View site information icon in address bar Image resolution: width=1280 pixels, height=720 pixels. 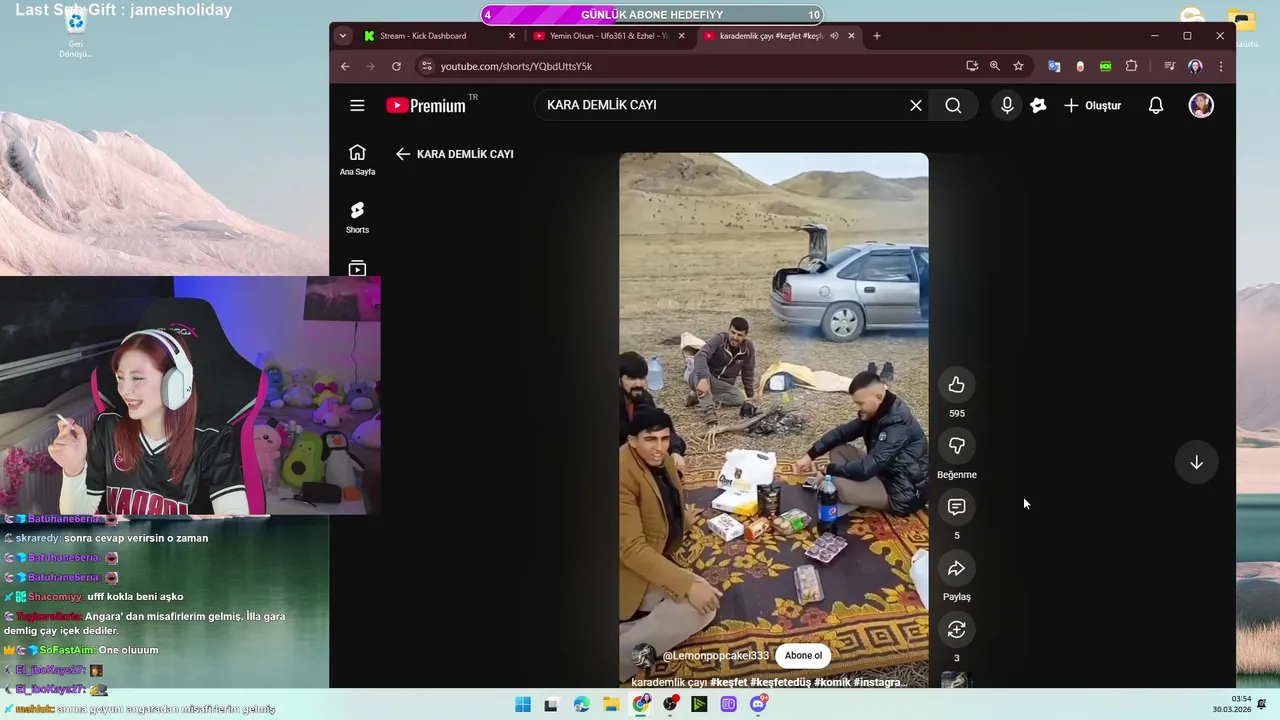[426, 66]
